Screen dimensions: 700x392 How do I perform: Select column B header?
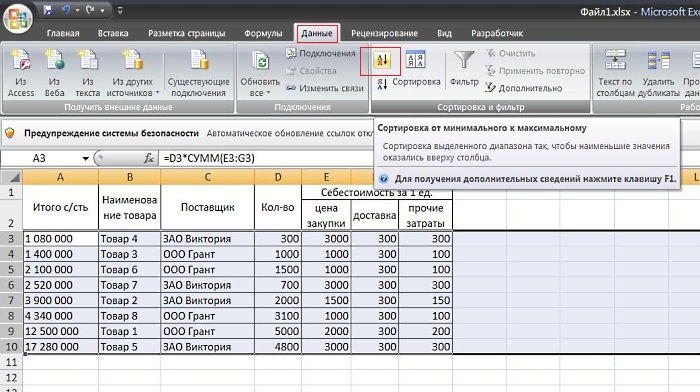[x=129, y=177]
